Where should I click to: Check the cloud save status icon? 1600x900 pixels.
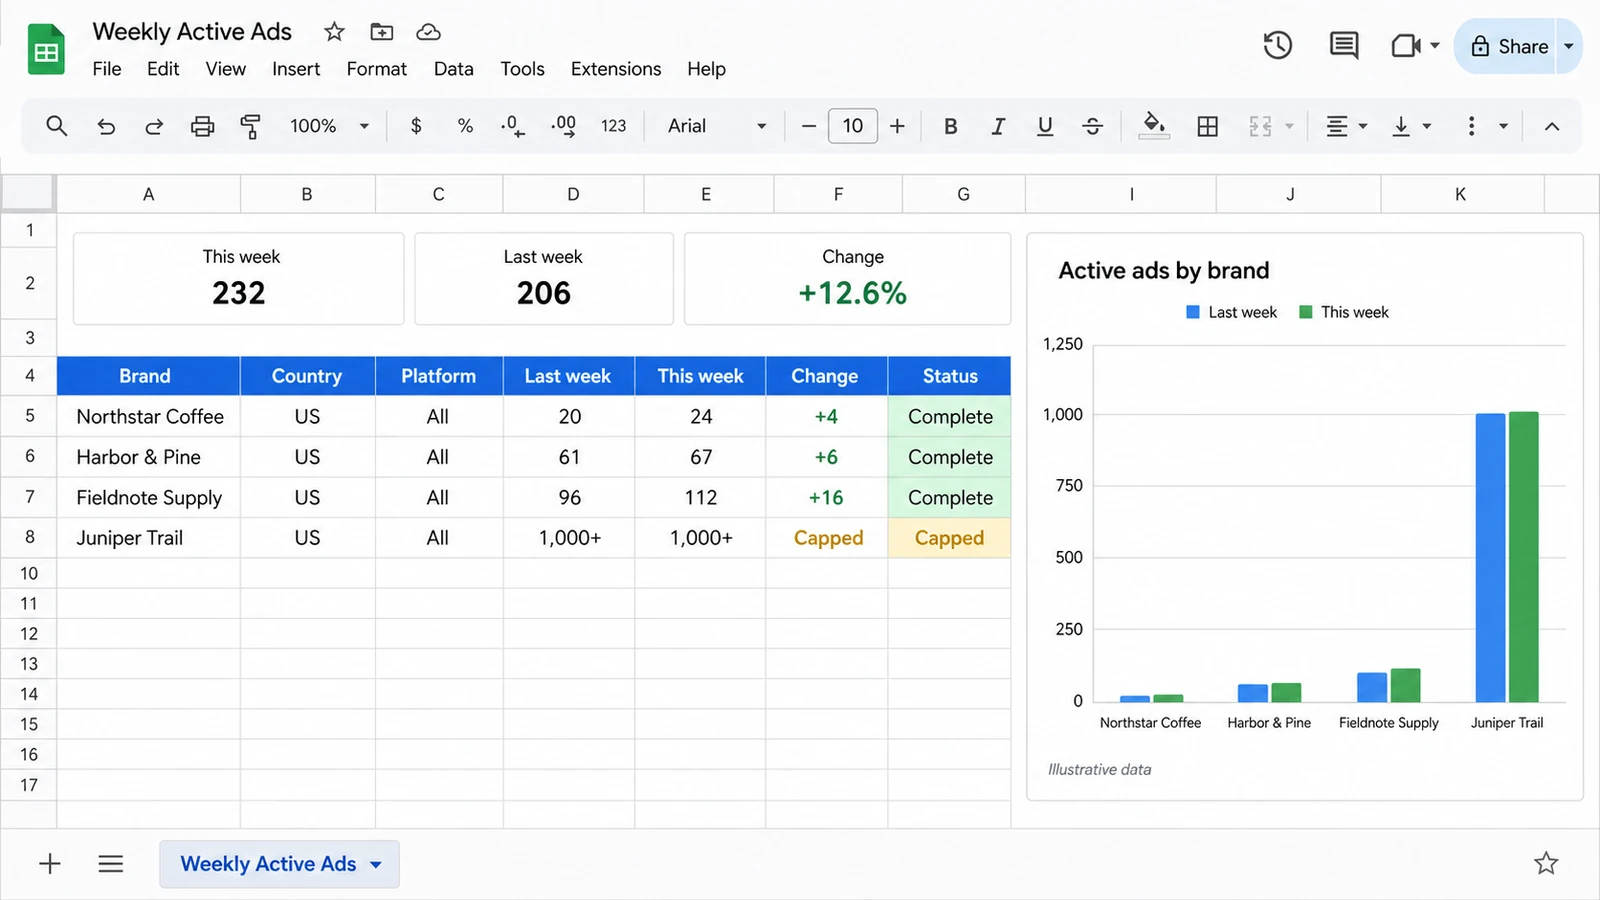(x=428, y=32)
